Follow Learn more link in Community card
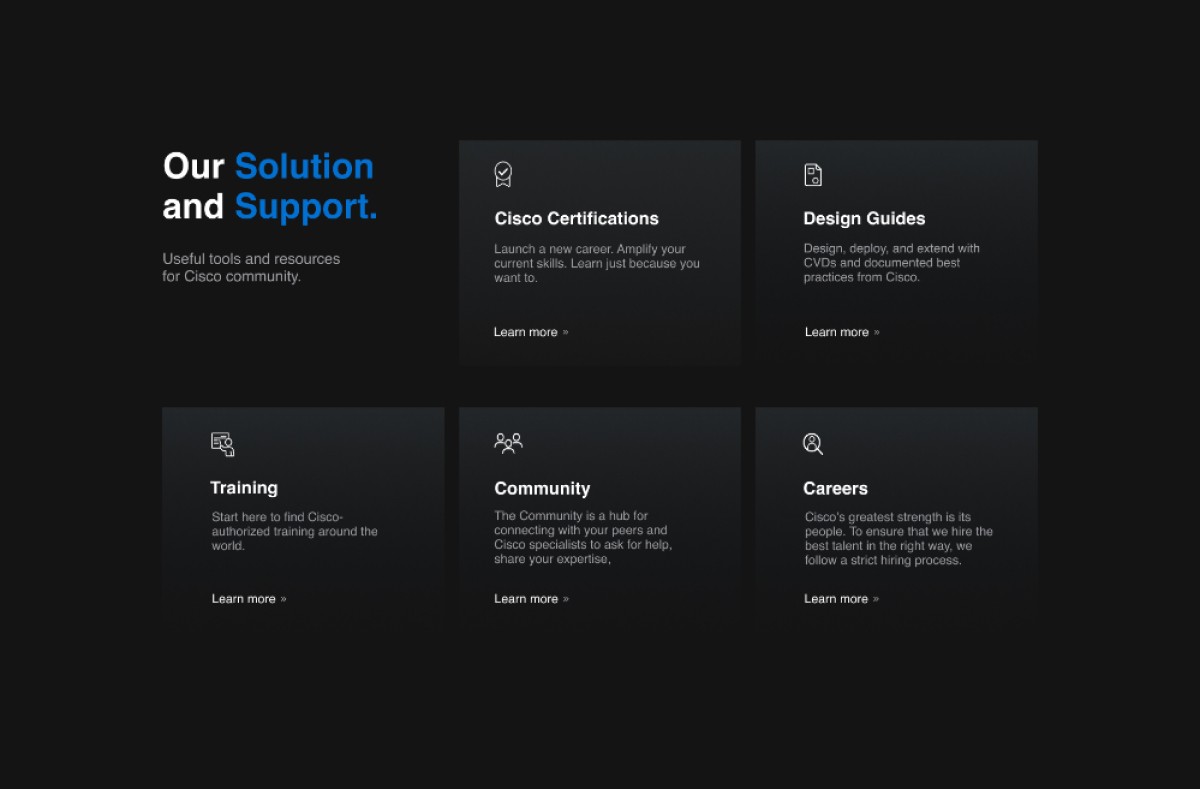This screenshot has width=1200, height=789. pos(531,599)
